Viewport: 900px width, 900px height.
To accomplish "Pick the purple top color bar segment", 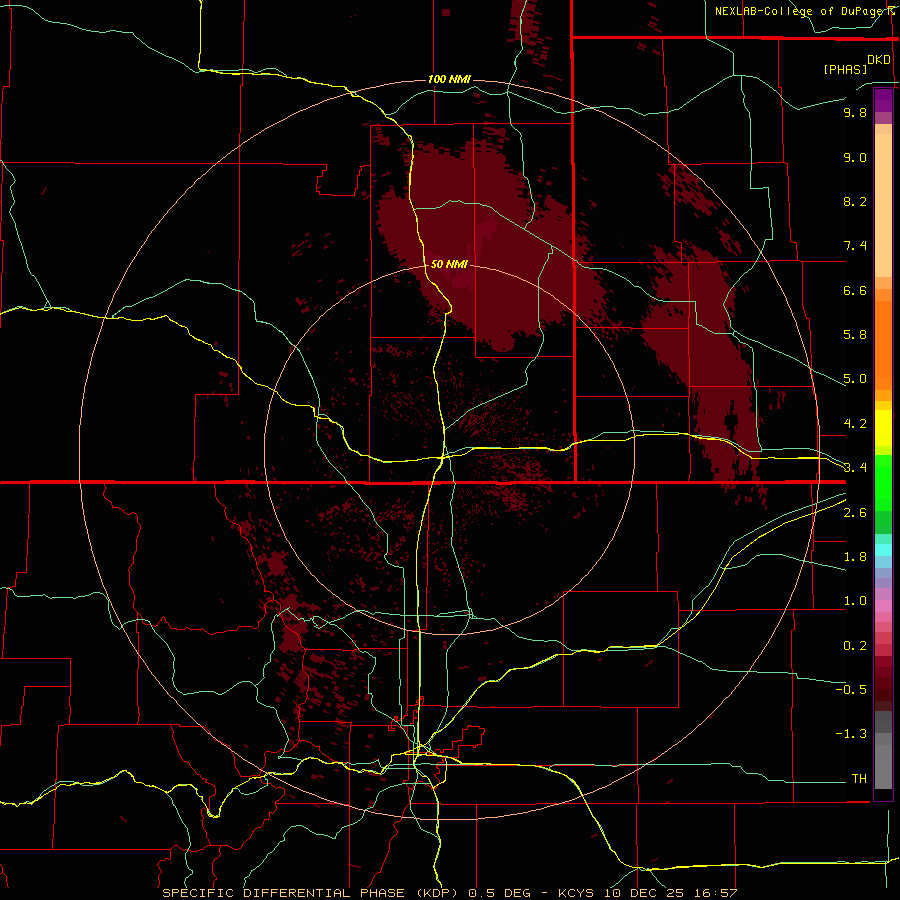I will (883, 100).
